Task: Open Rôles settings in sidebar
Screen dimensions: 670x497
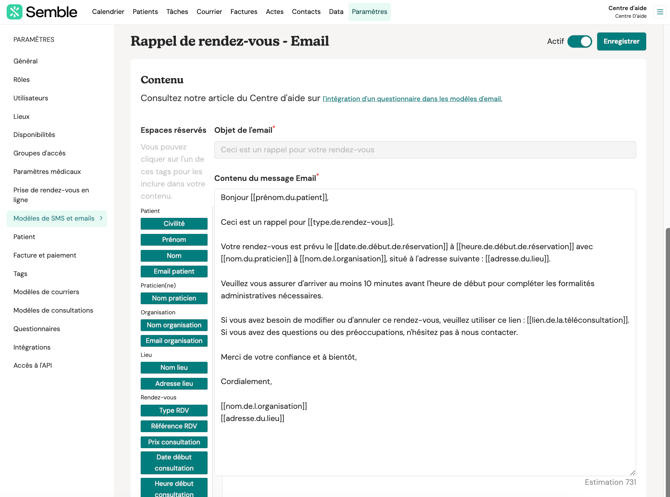Action: (21, 79)
